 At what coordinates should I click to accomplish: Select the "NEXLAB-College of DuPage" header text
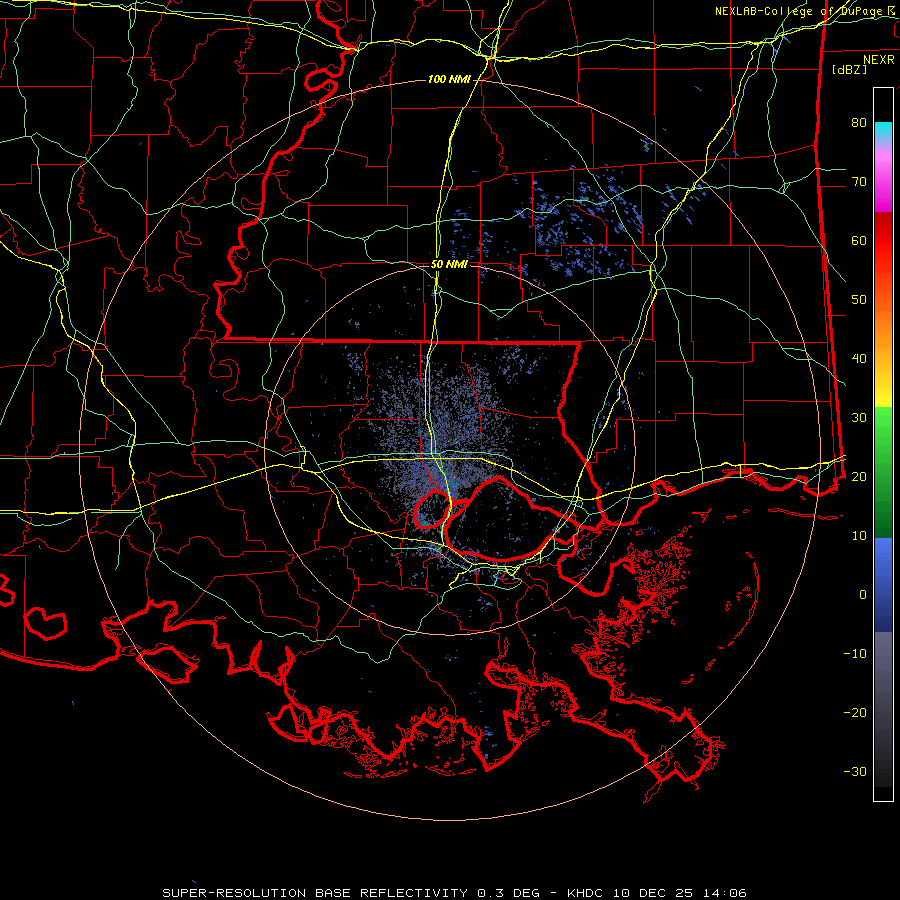(x=800, y=11)
